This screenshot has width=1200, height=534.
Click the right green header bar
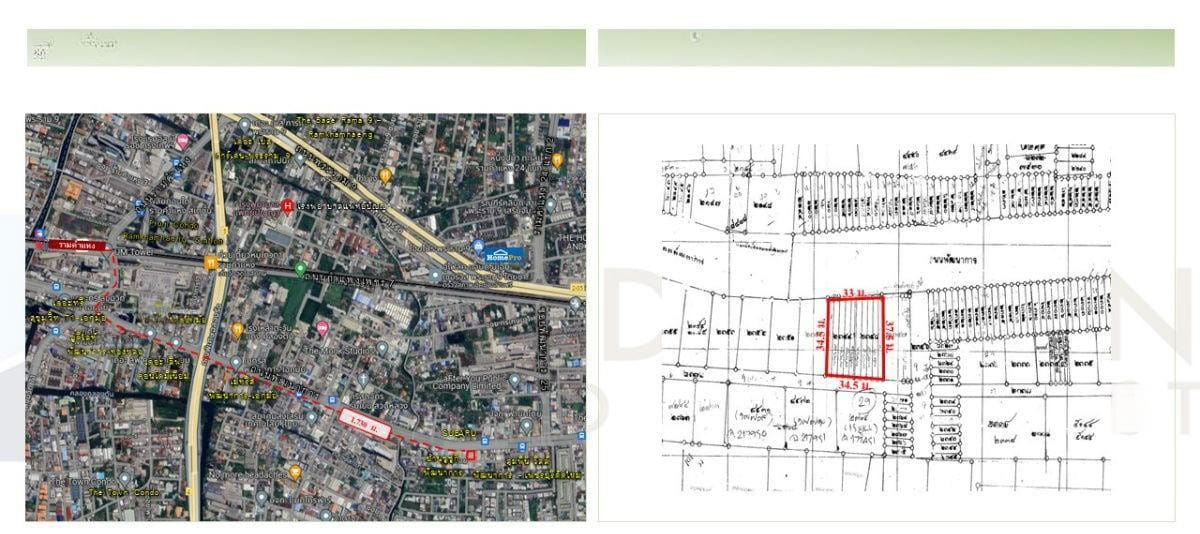(886, 47)
